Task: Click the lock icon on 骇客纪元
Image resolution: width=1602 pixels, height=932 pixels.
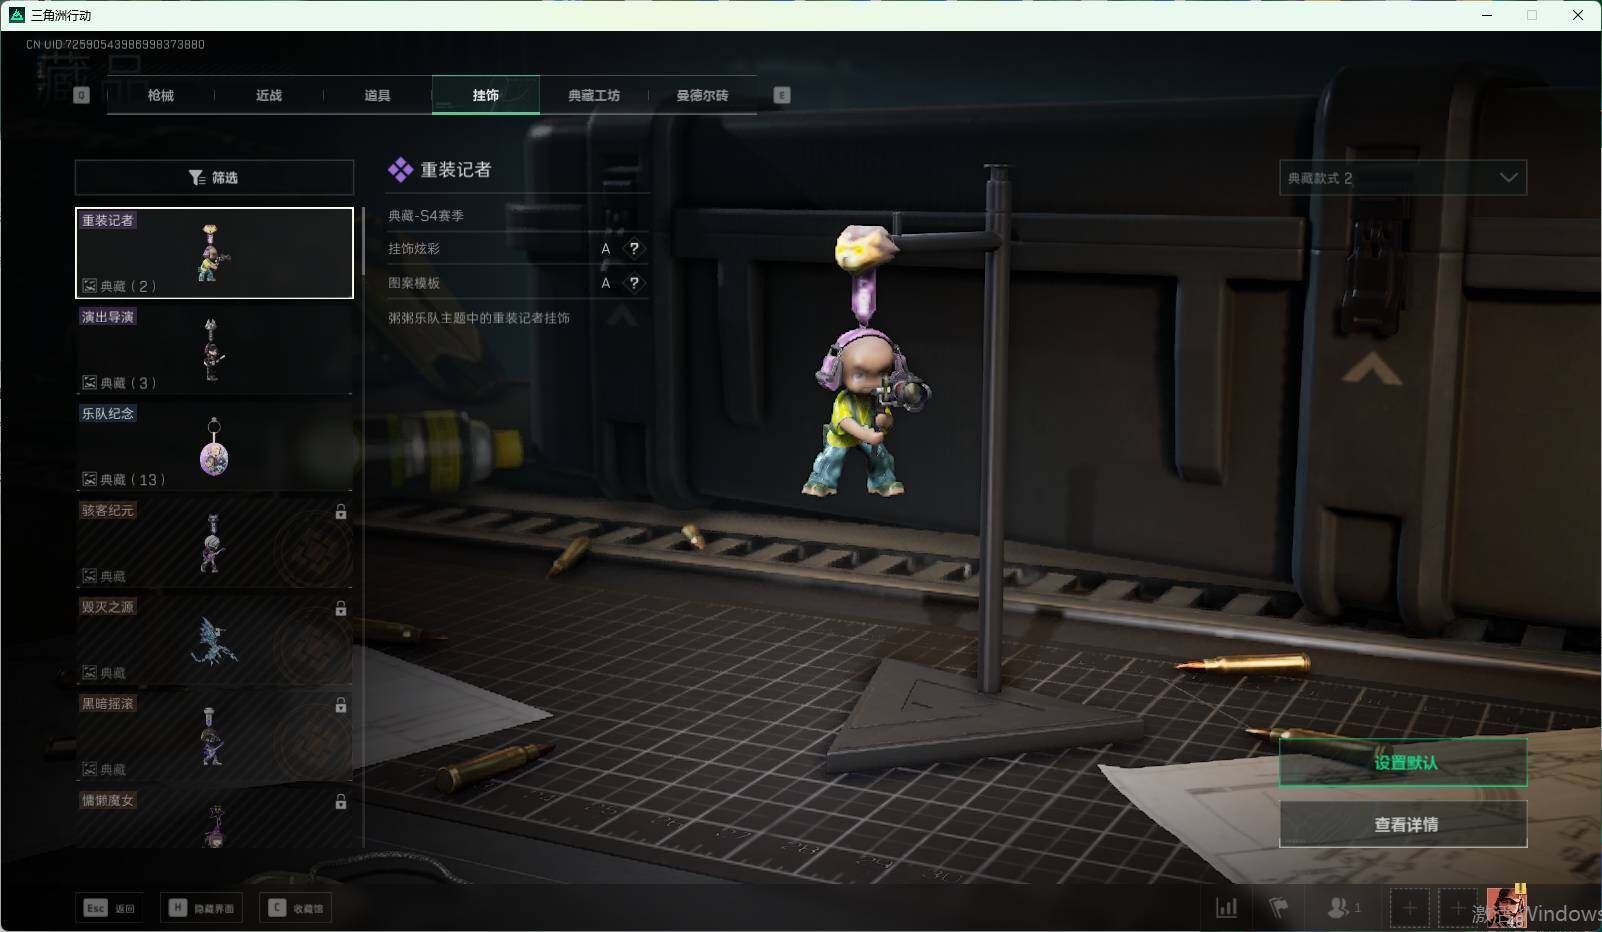Action: (341, 512)
